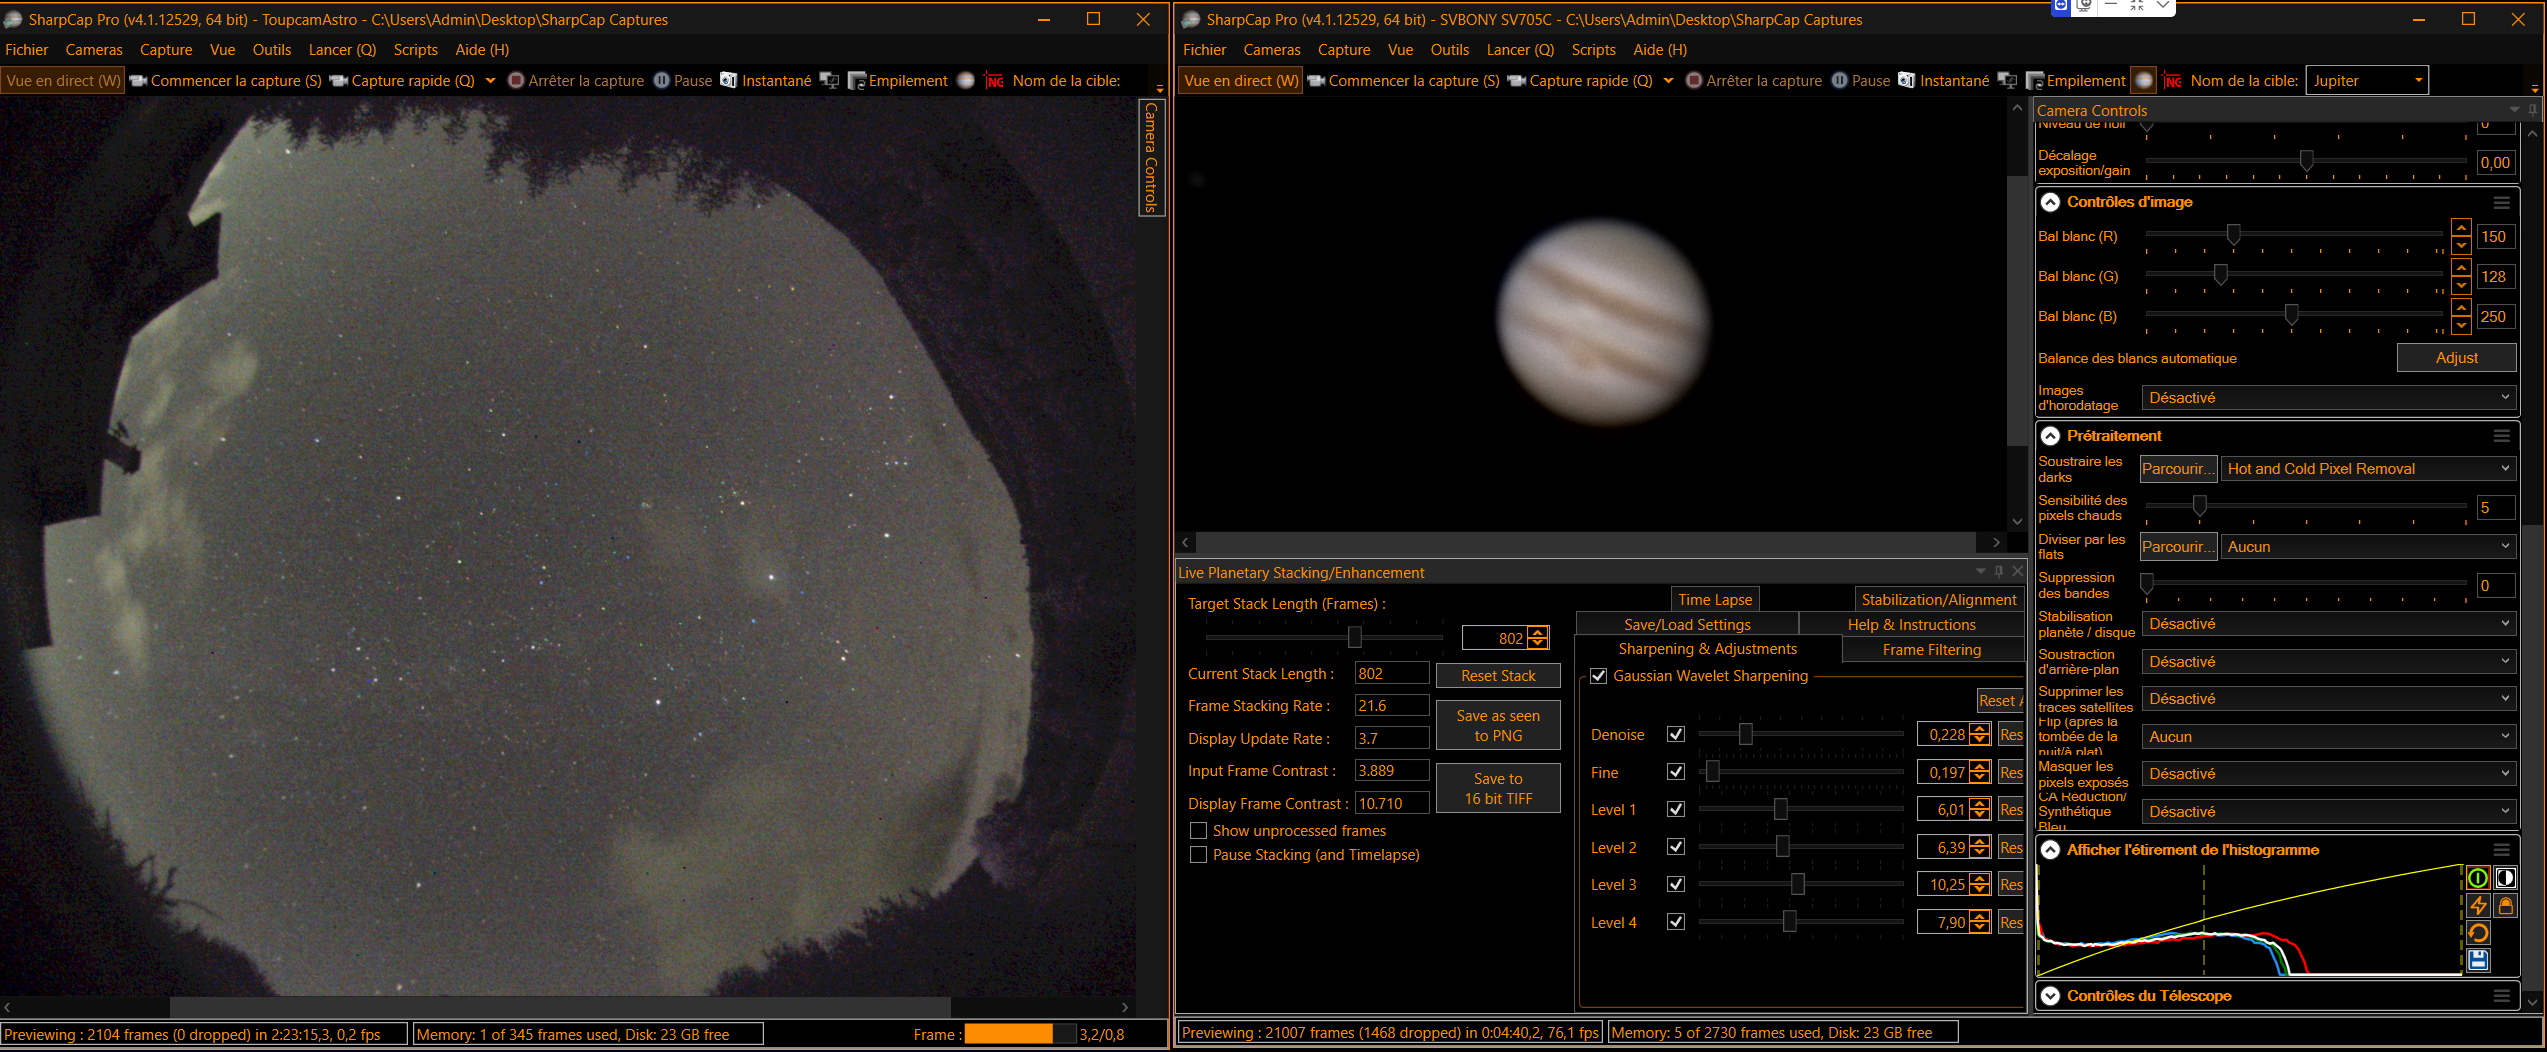Click red NGC icon in SVBONY toolbar
This screenshot has width=2547, height=1052.
pyautogui.click(x=2172, y=80)
